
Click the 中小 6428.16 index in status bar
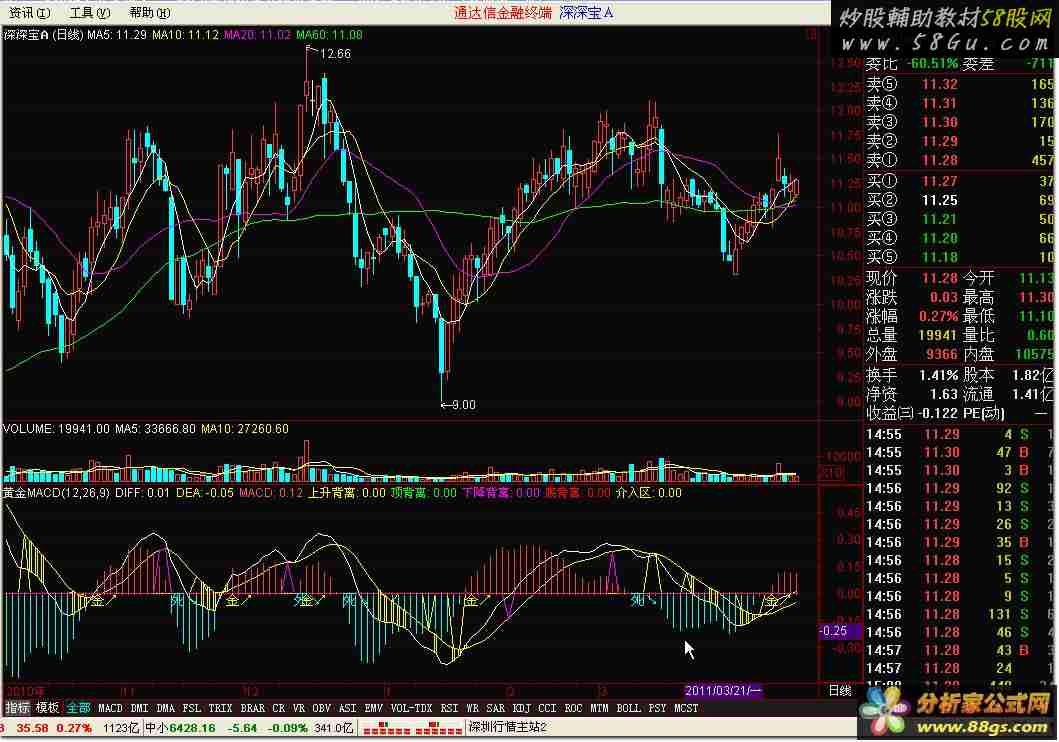click(181, 728)
